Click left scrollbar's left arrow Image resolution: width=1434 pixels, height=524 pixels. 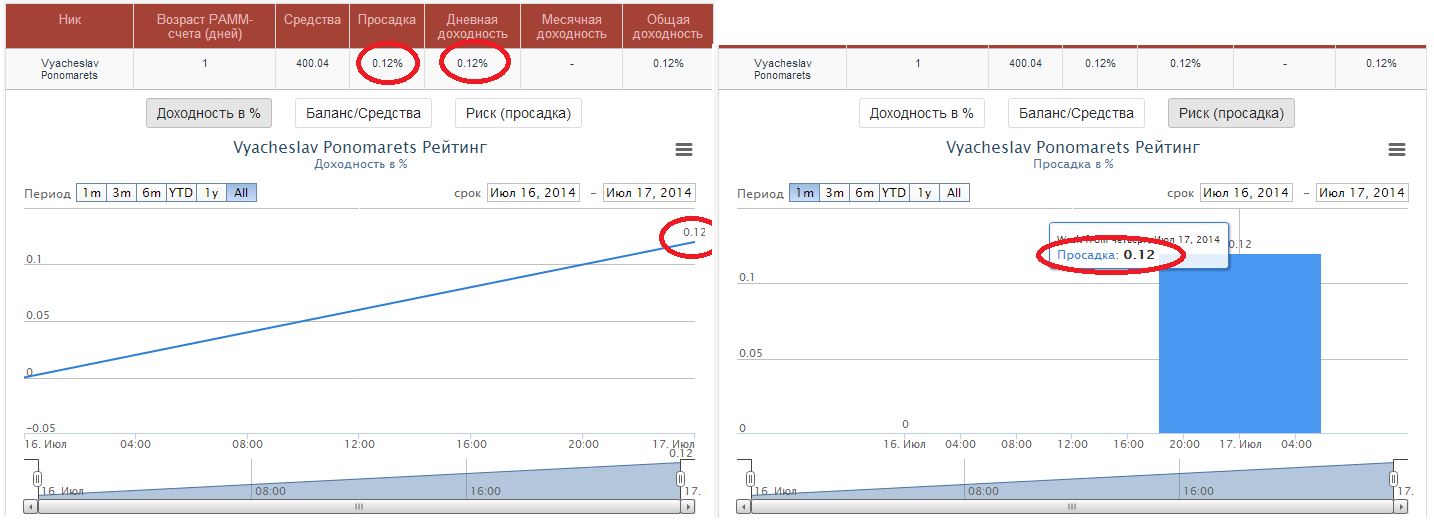coord(30,507)
